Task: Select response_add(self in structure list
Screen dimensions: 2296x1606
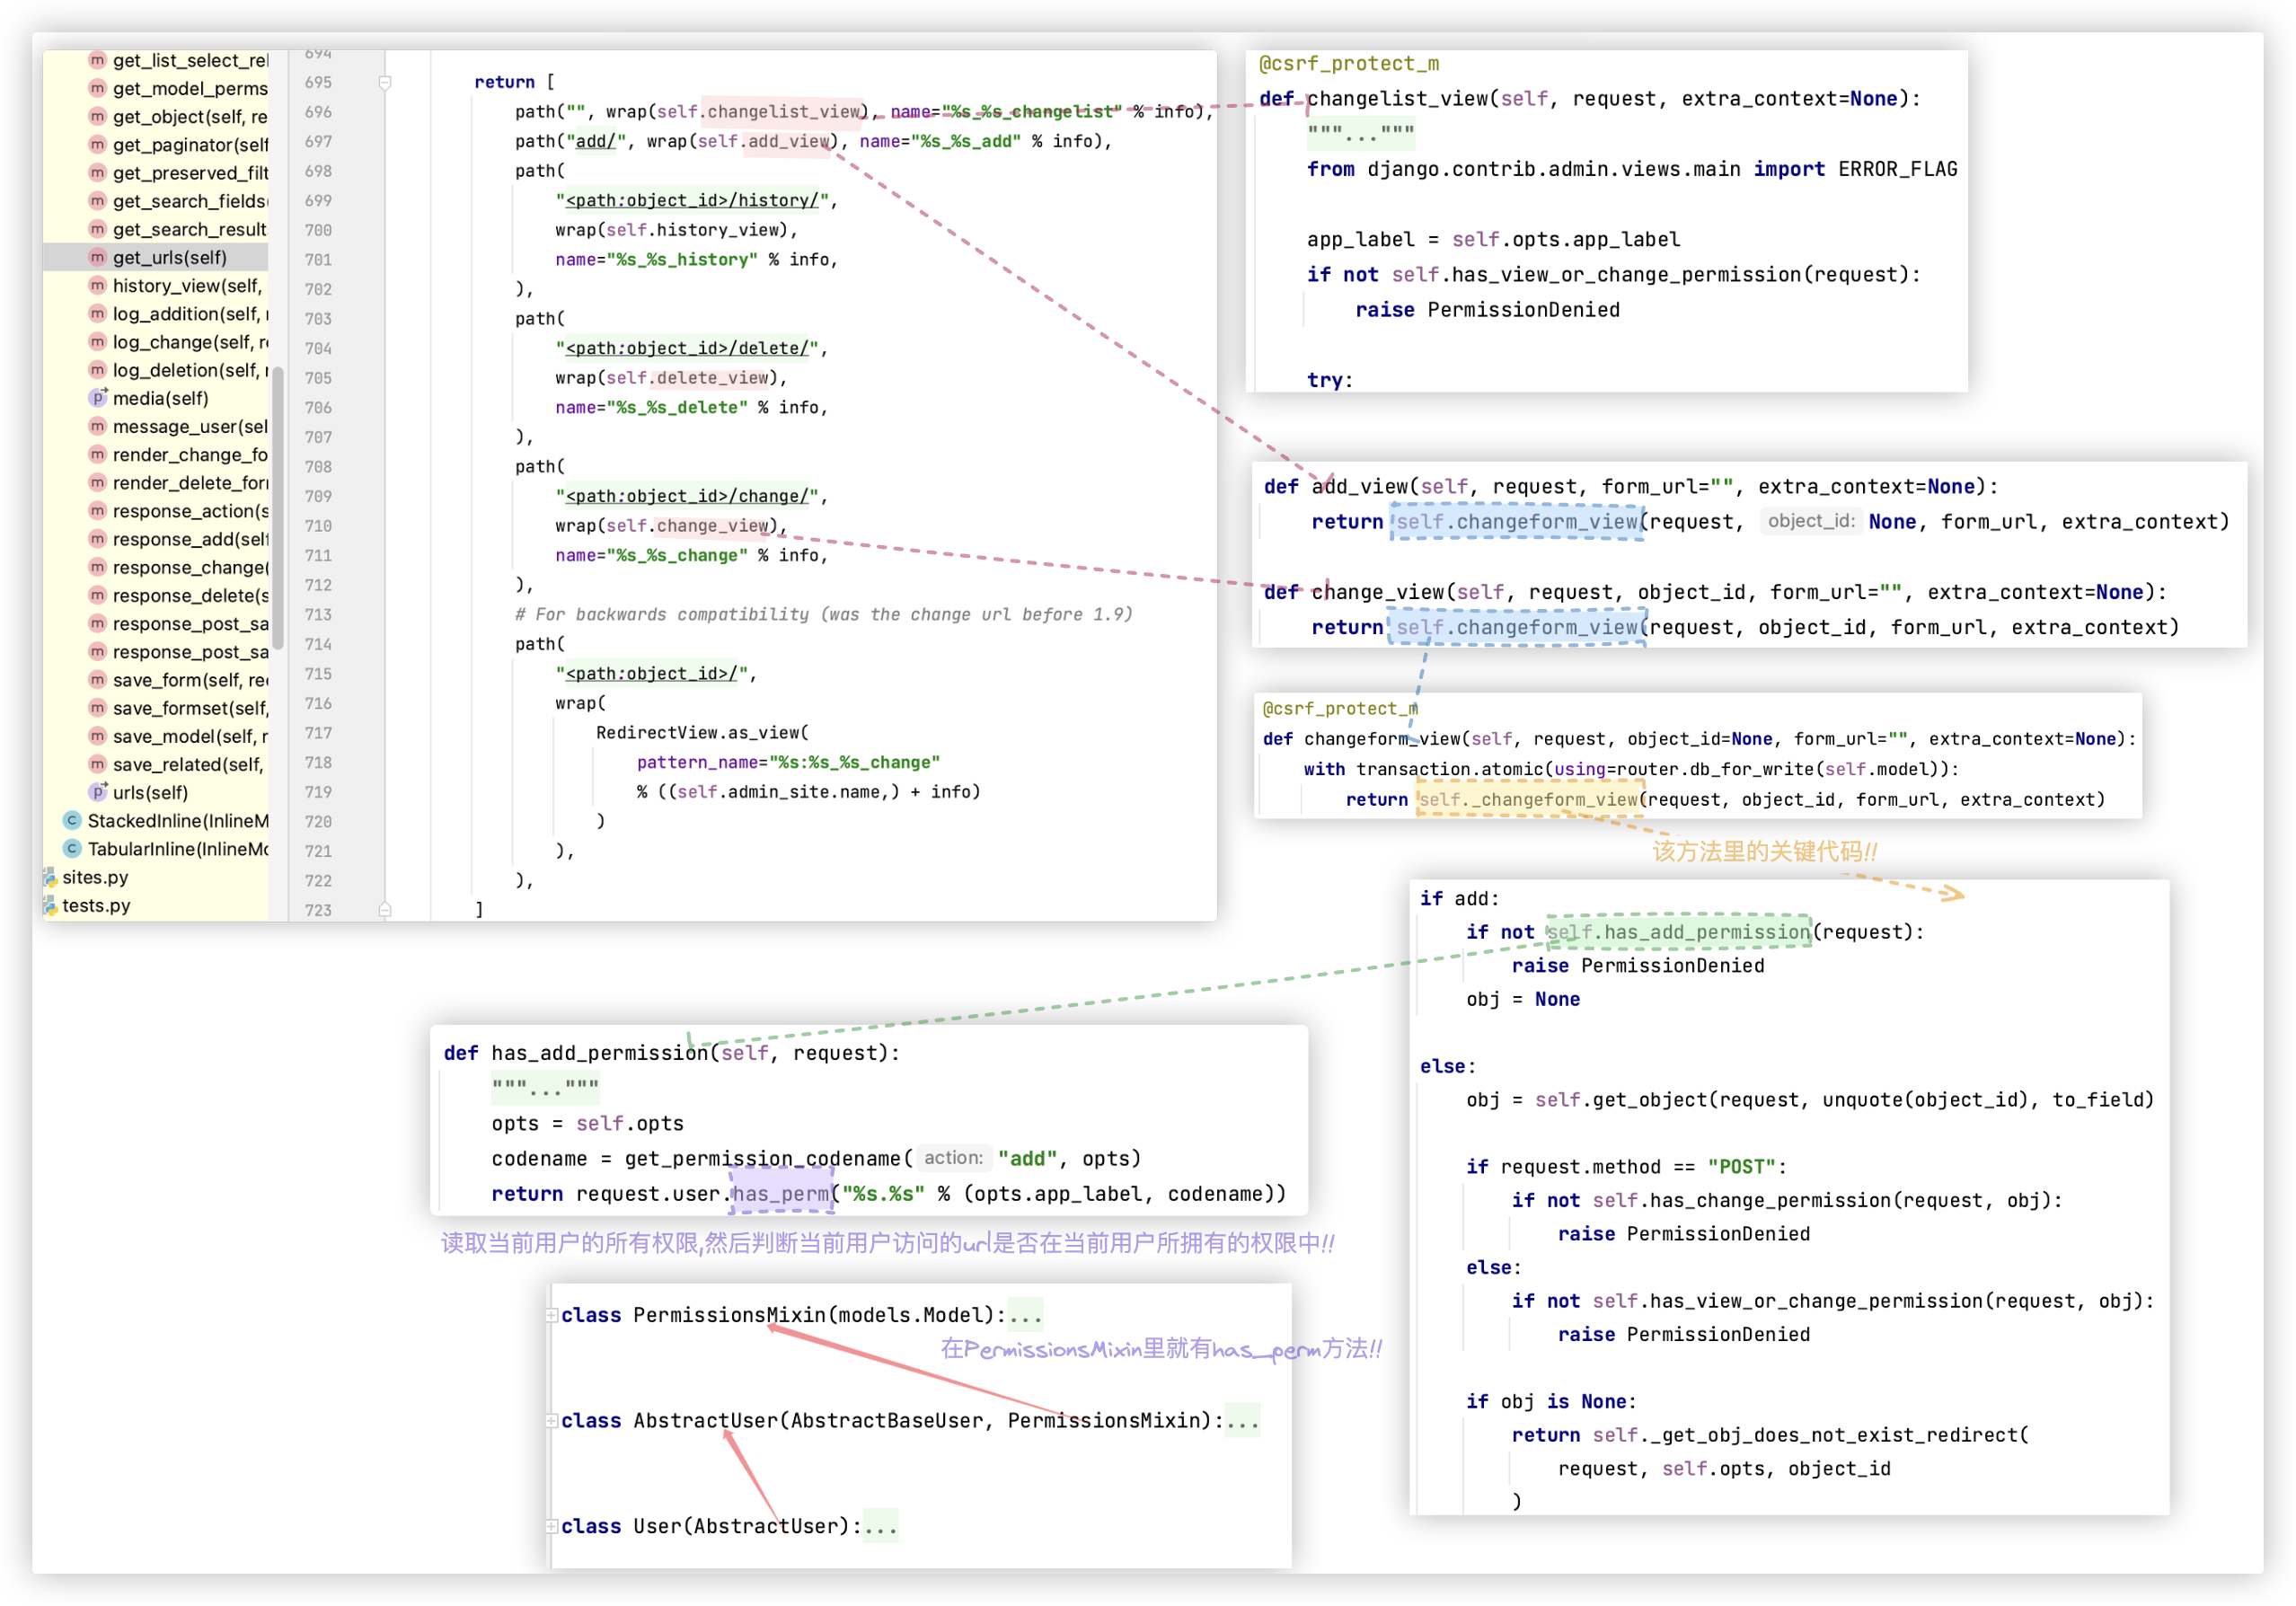Action: [190, 539]
